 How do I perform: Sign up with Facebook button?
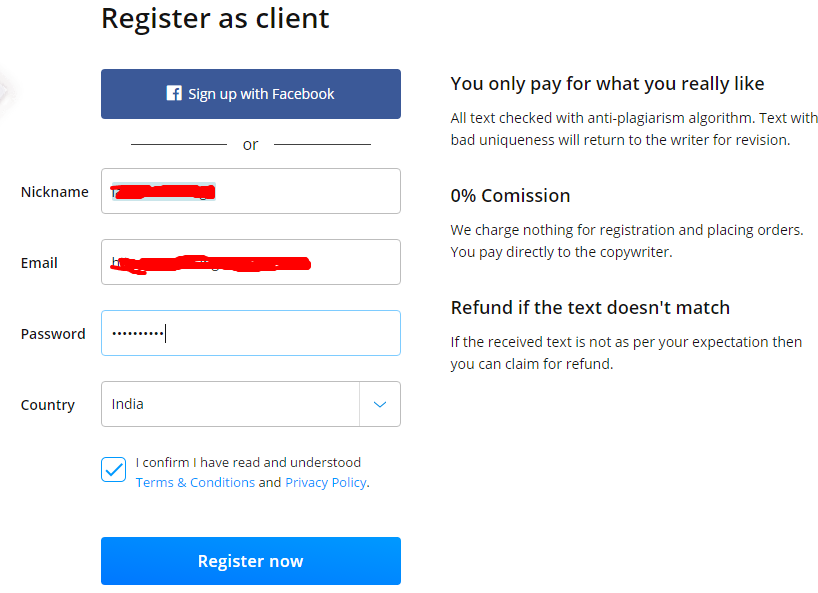tap(251, 94)
